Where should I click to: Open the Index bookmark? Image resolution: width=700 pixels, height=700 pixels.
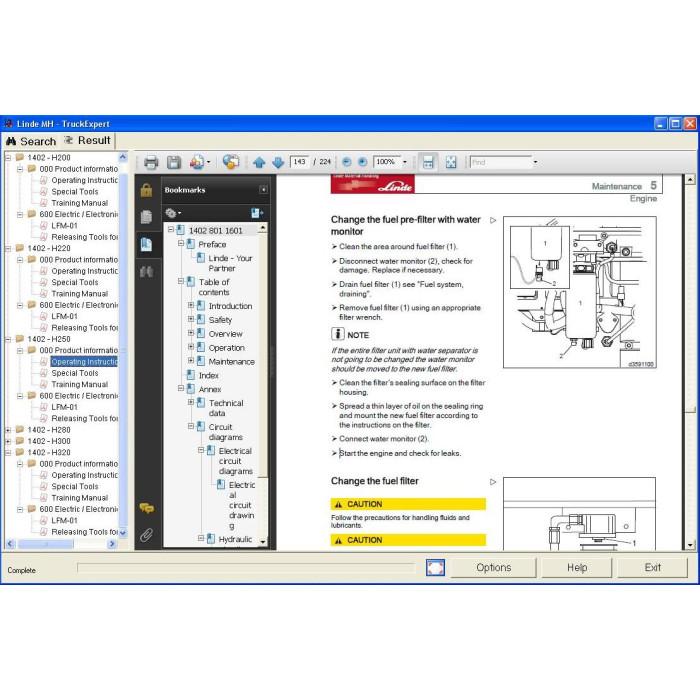[208, 375]
